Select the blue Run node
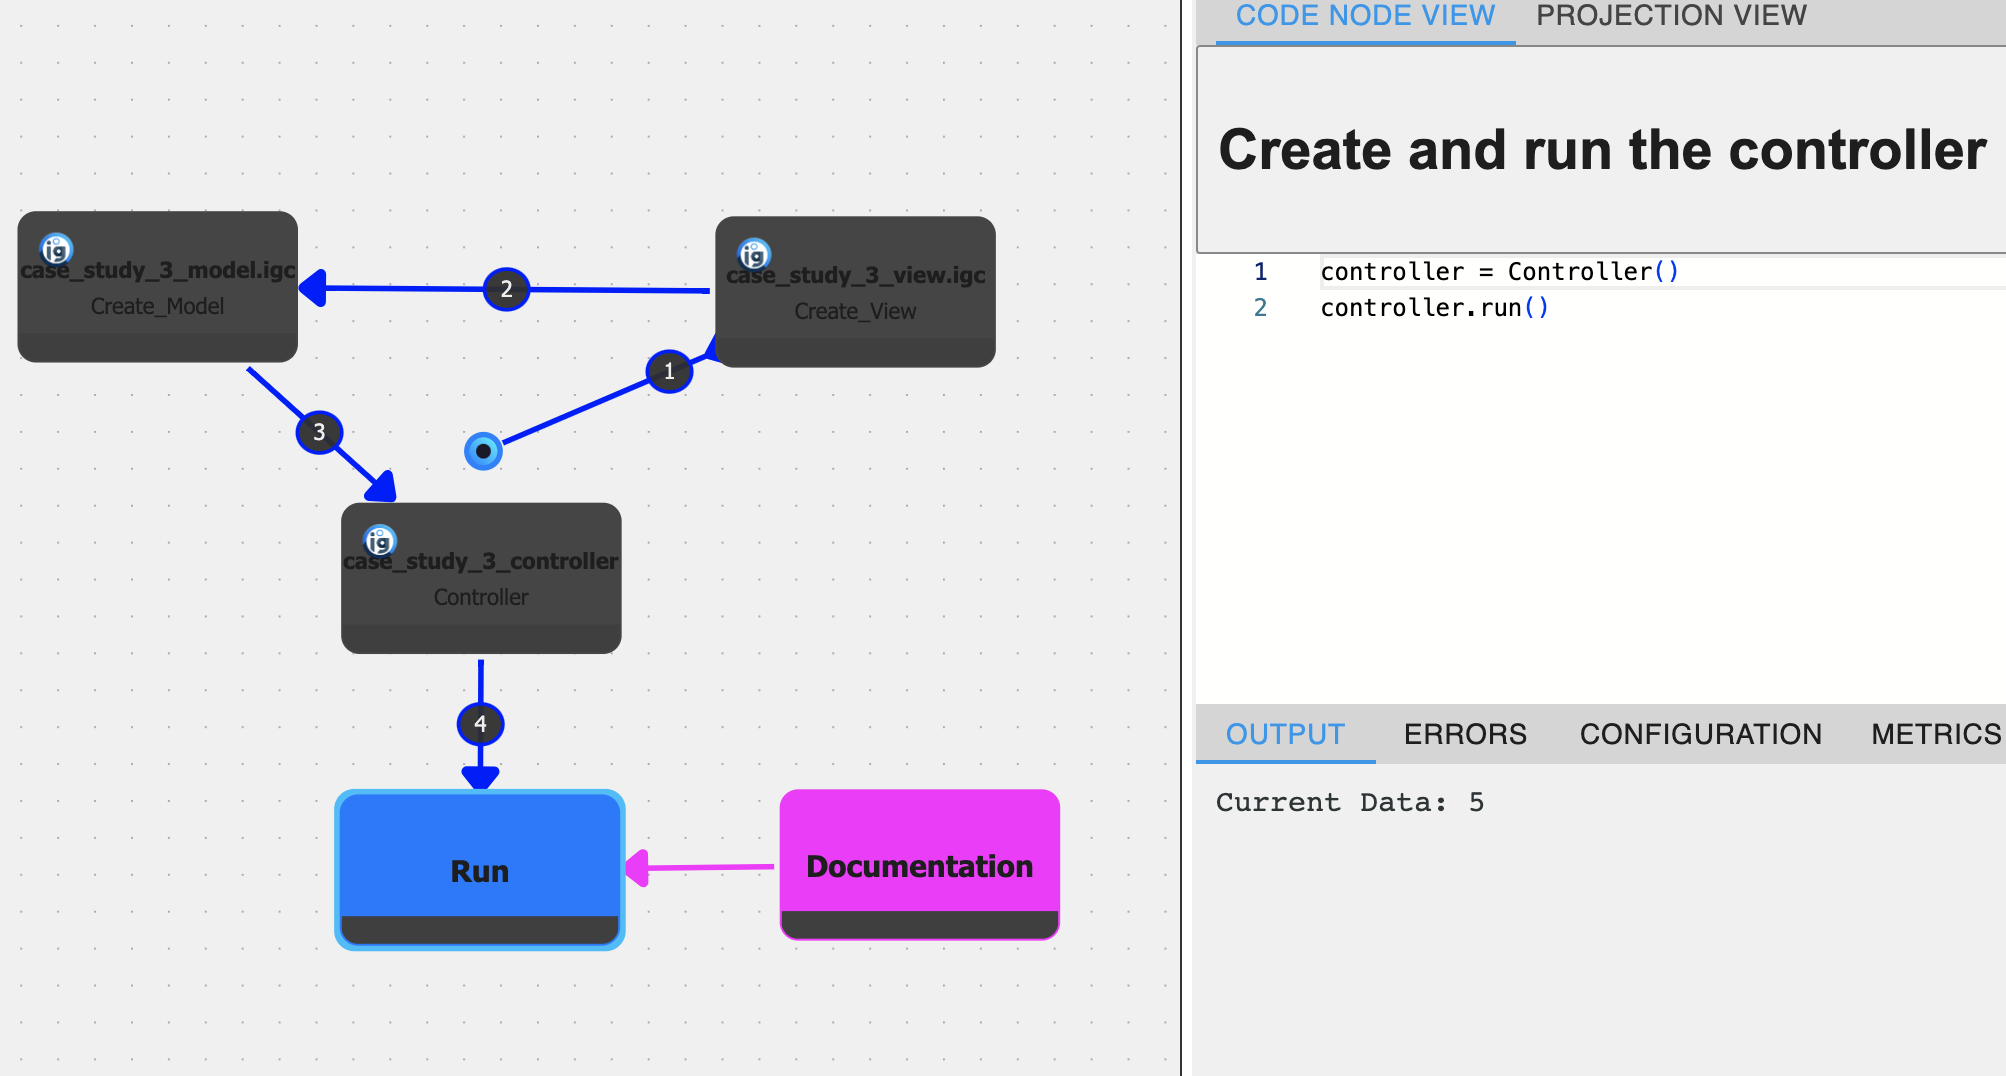Screen dimensions: 2006x1076 (480, 860)
